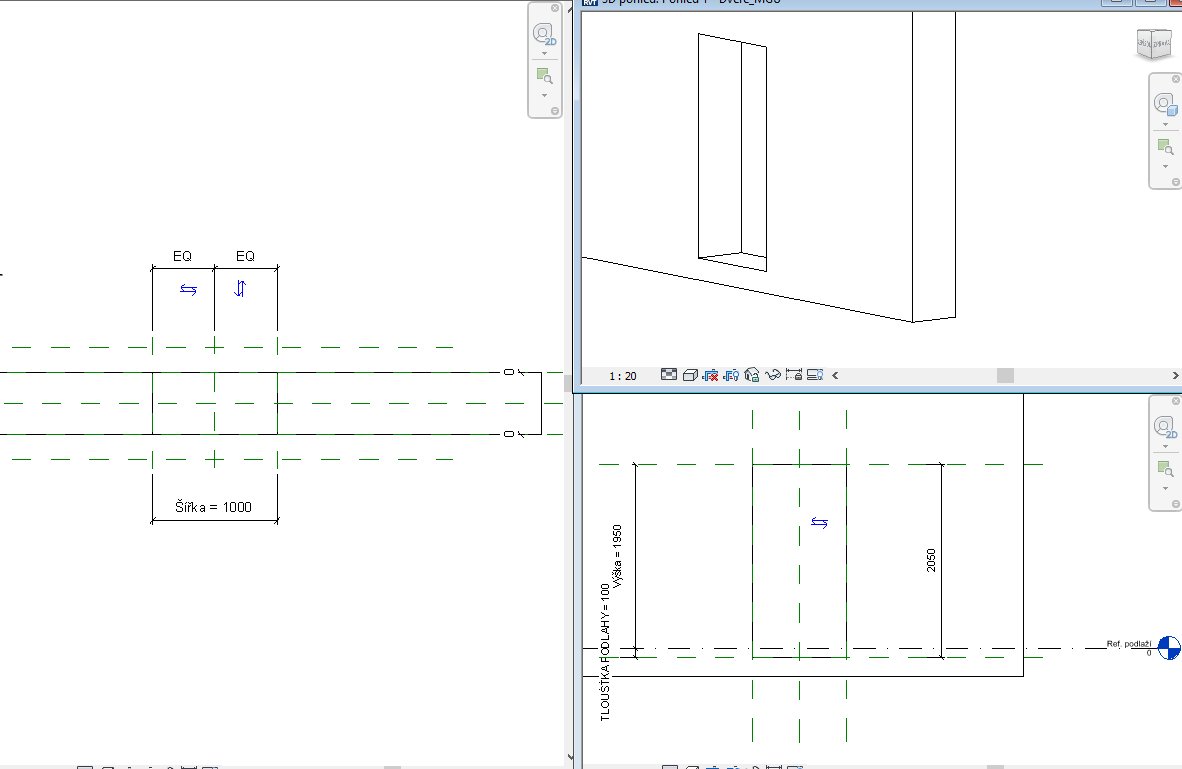Click plan view vertical scrollbar down arrow
The image size is (1182, 769).
(570, 757)
